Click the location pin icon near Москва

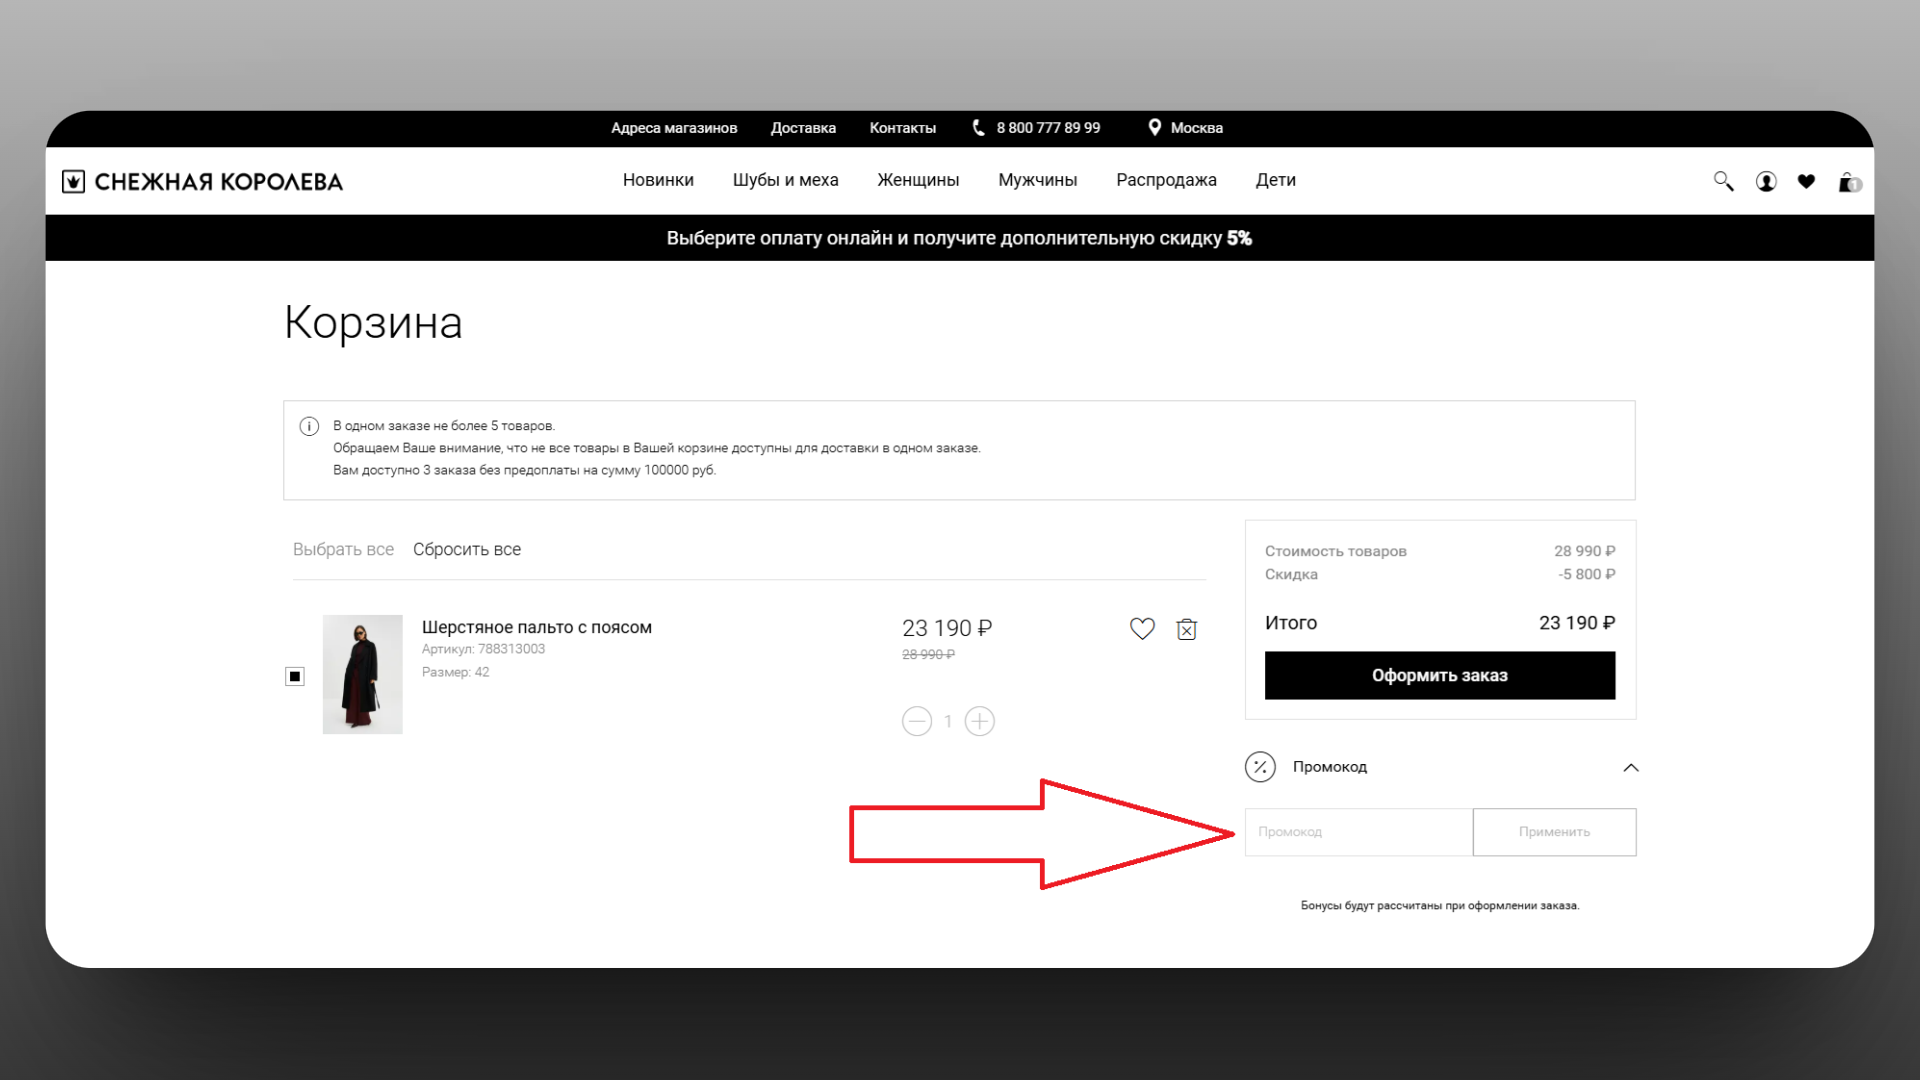pos(1154,127)
